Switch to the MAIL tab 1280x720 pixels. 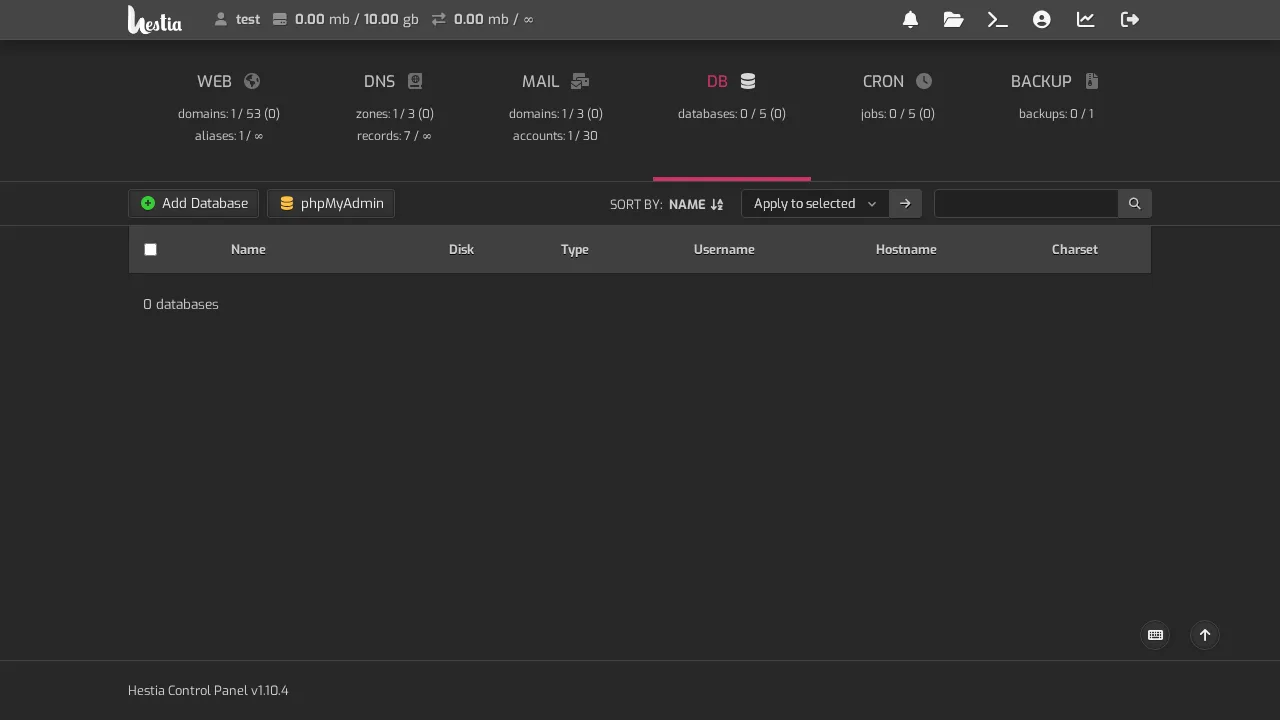pyautogui.click(x=555, y=108)
